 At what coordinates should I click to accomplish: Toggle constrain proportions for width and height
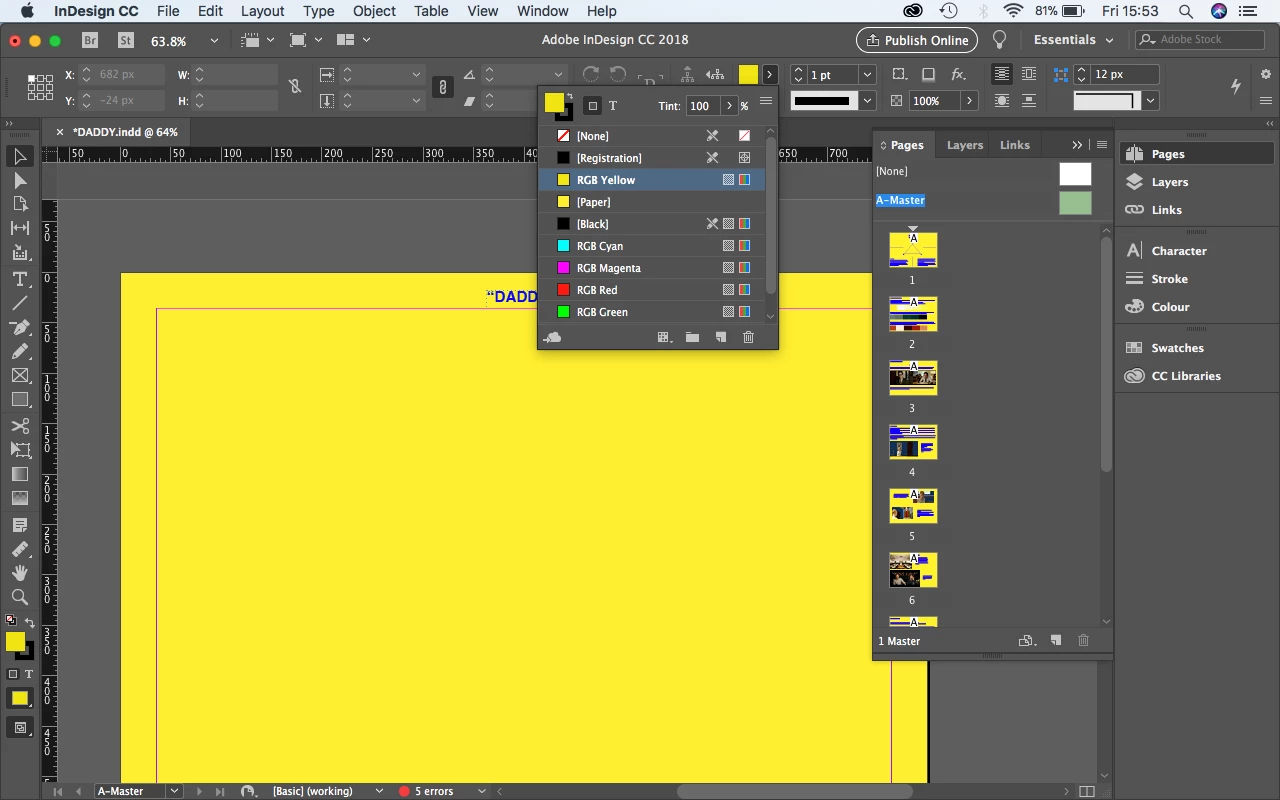pyautogui.click(x=295, y=87)
